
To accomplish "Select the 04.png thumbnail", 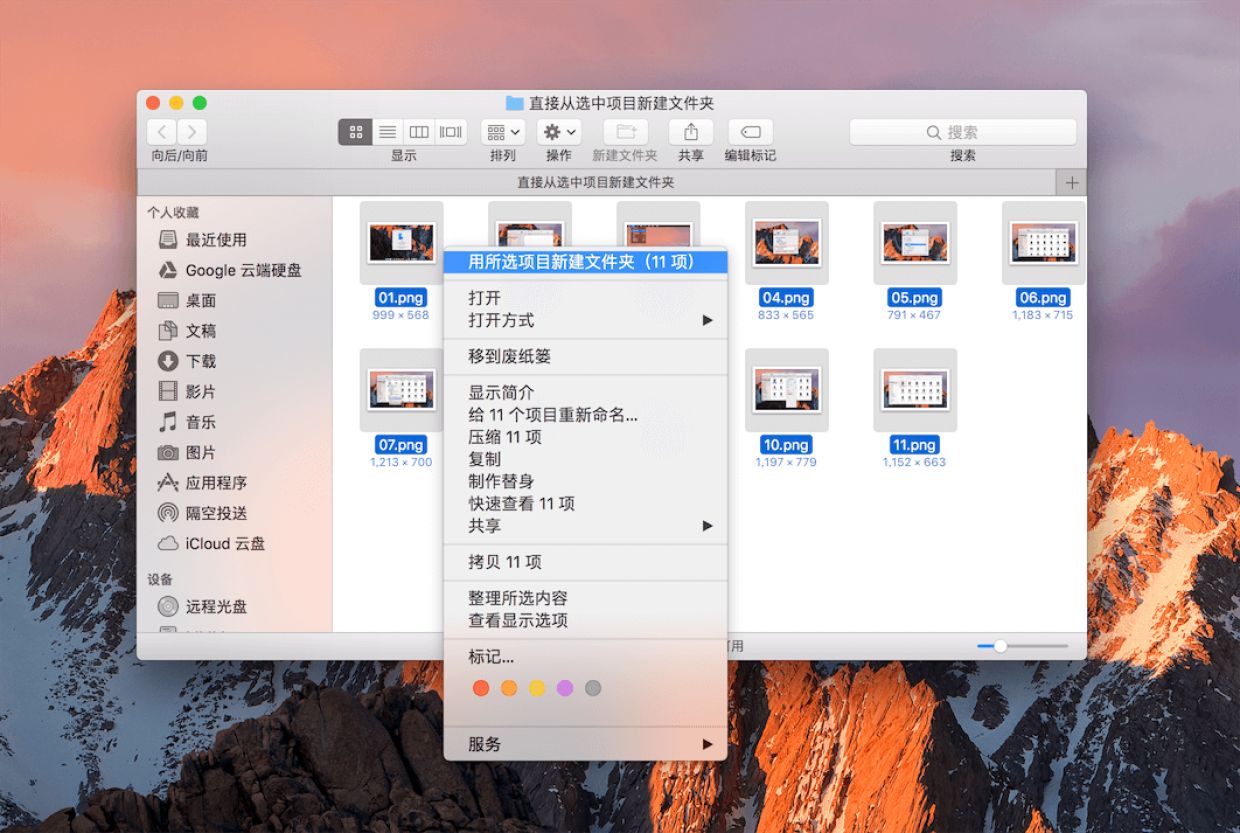I will tap(786, 243).
